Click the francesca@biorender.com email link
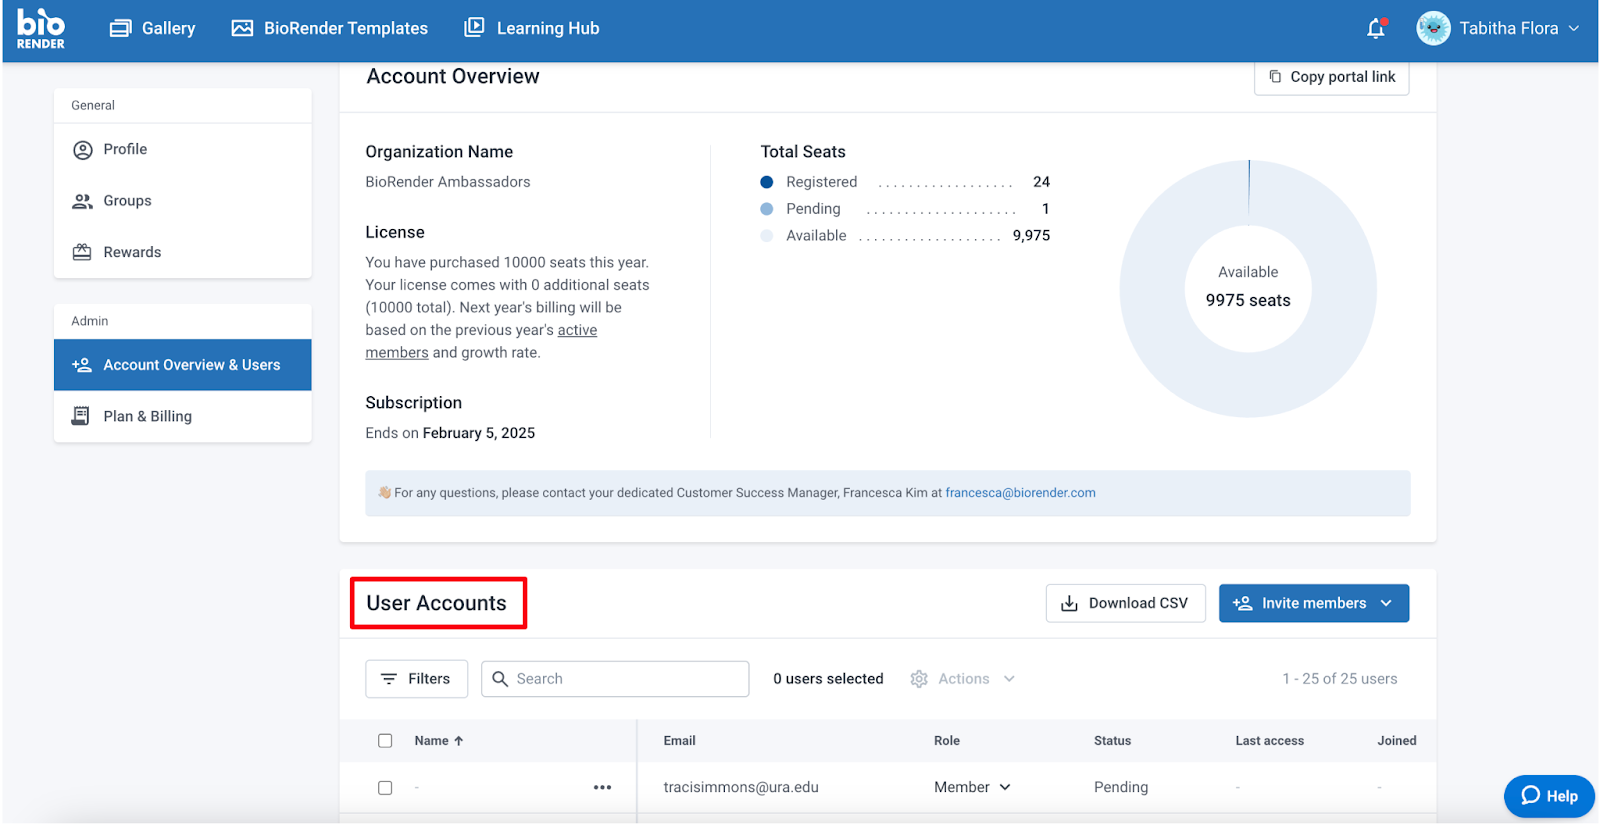1600x828 pixels. tap(1020, 493)
